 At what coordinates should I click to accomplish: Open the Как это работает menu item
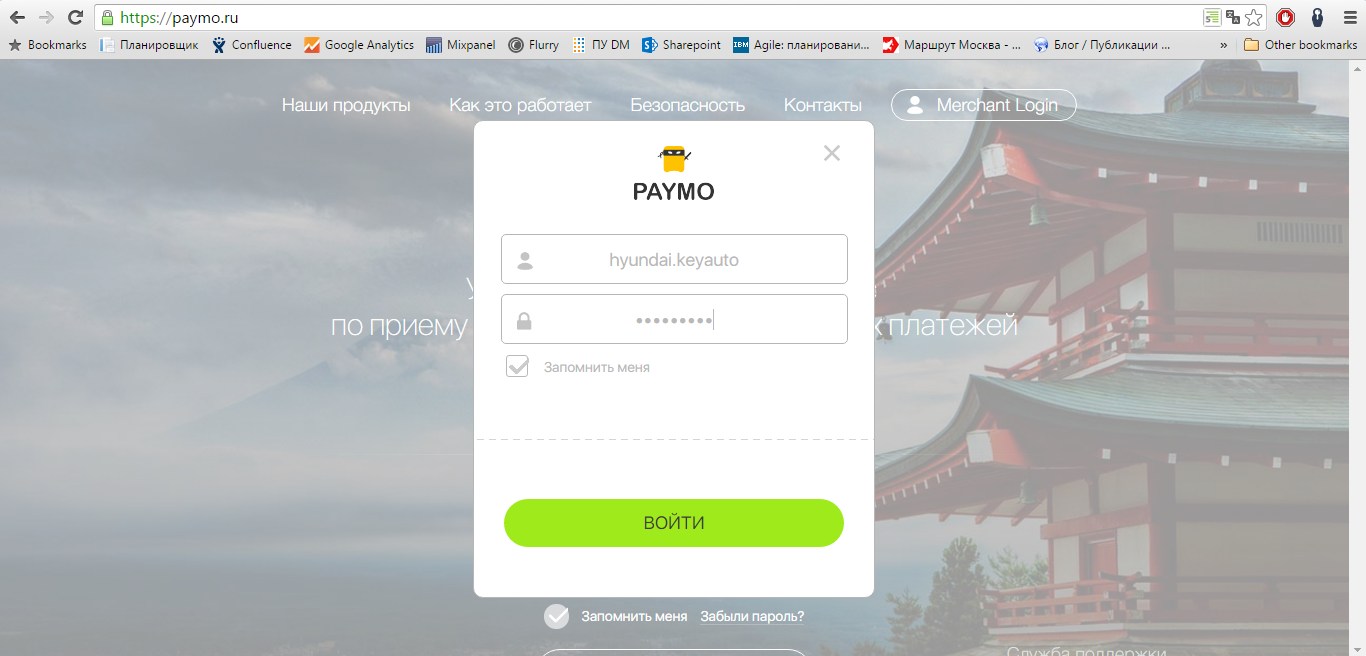point(520,105)
